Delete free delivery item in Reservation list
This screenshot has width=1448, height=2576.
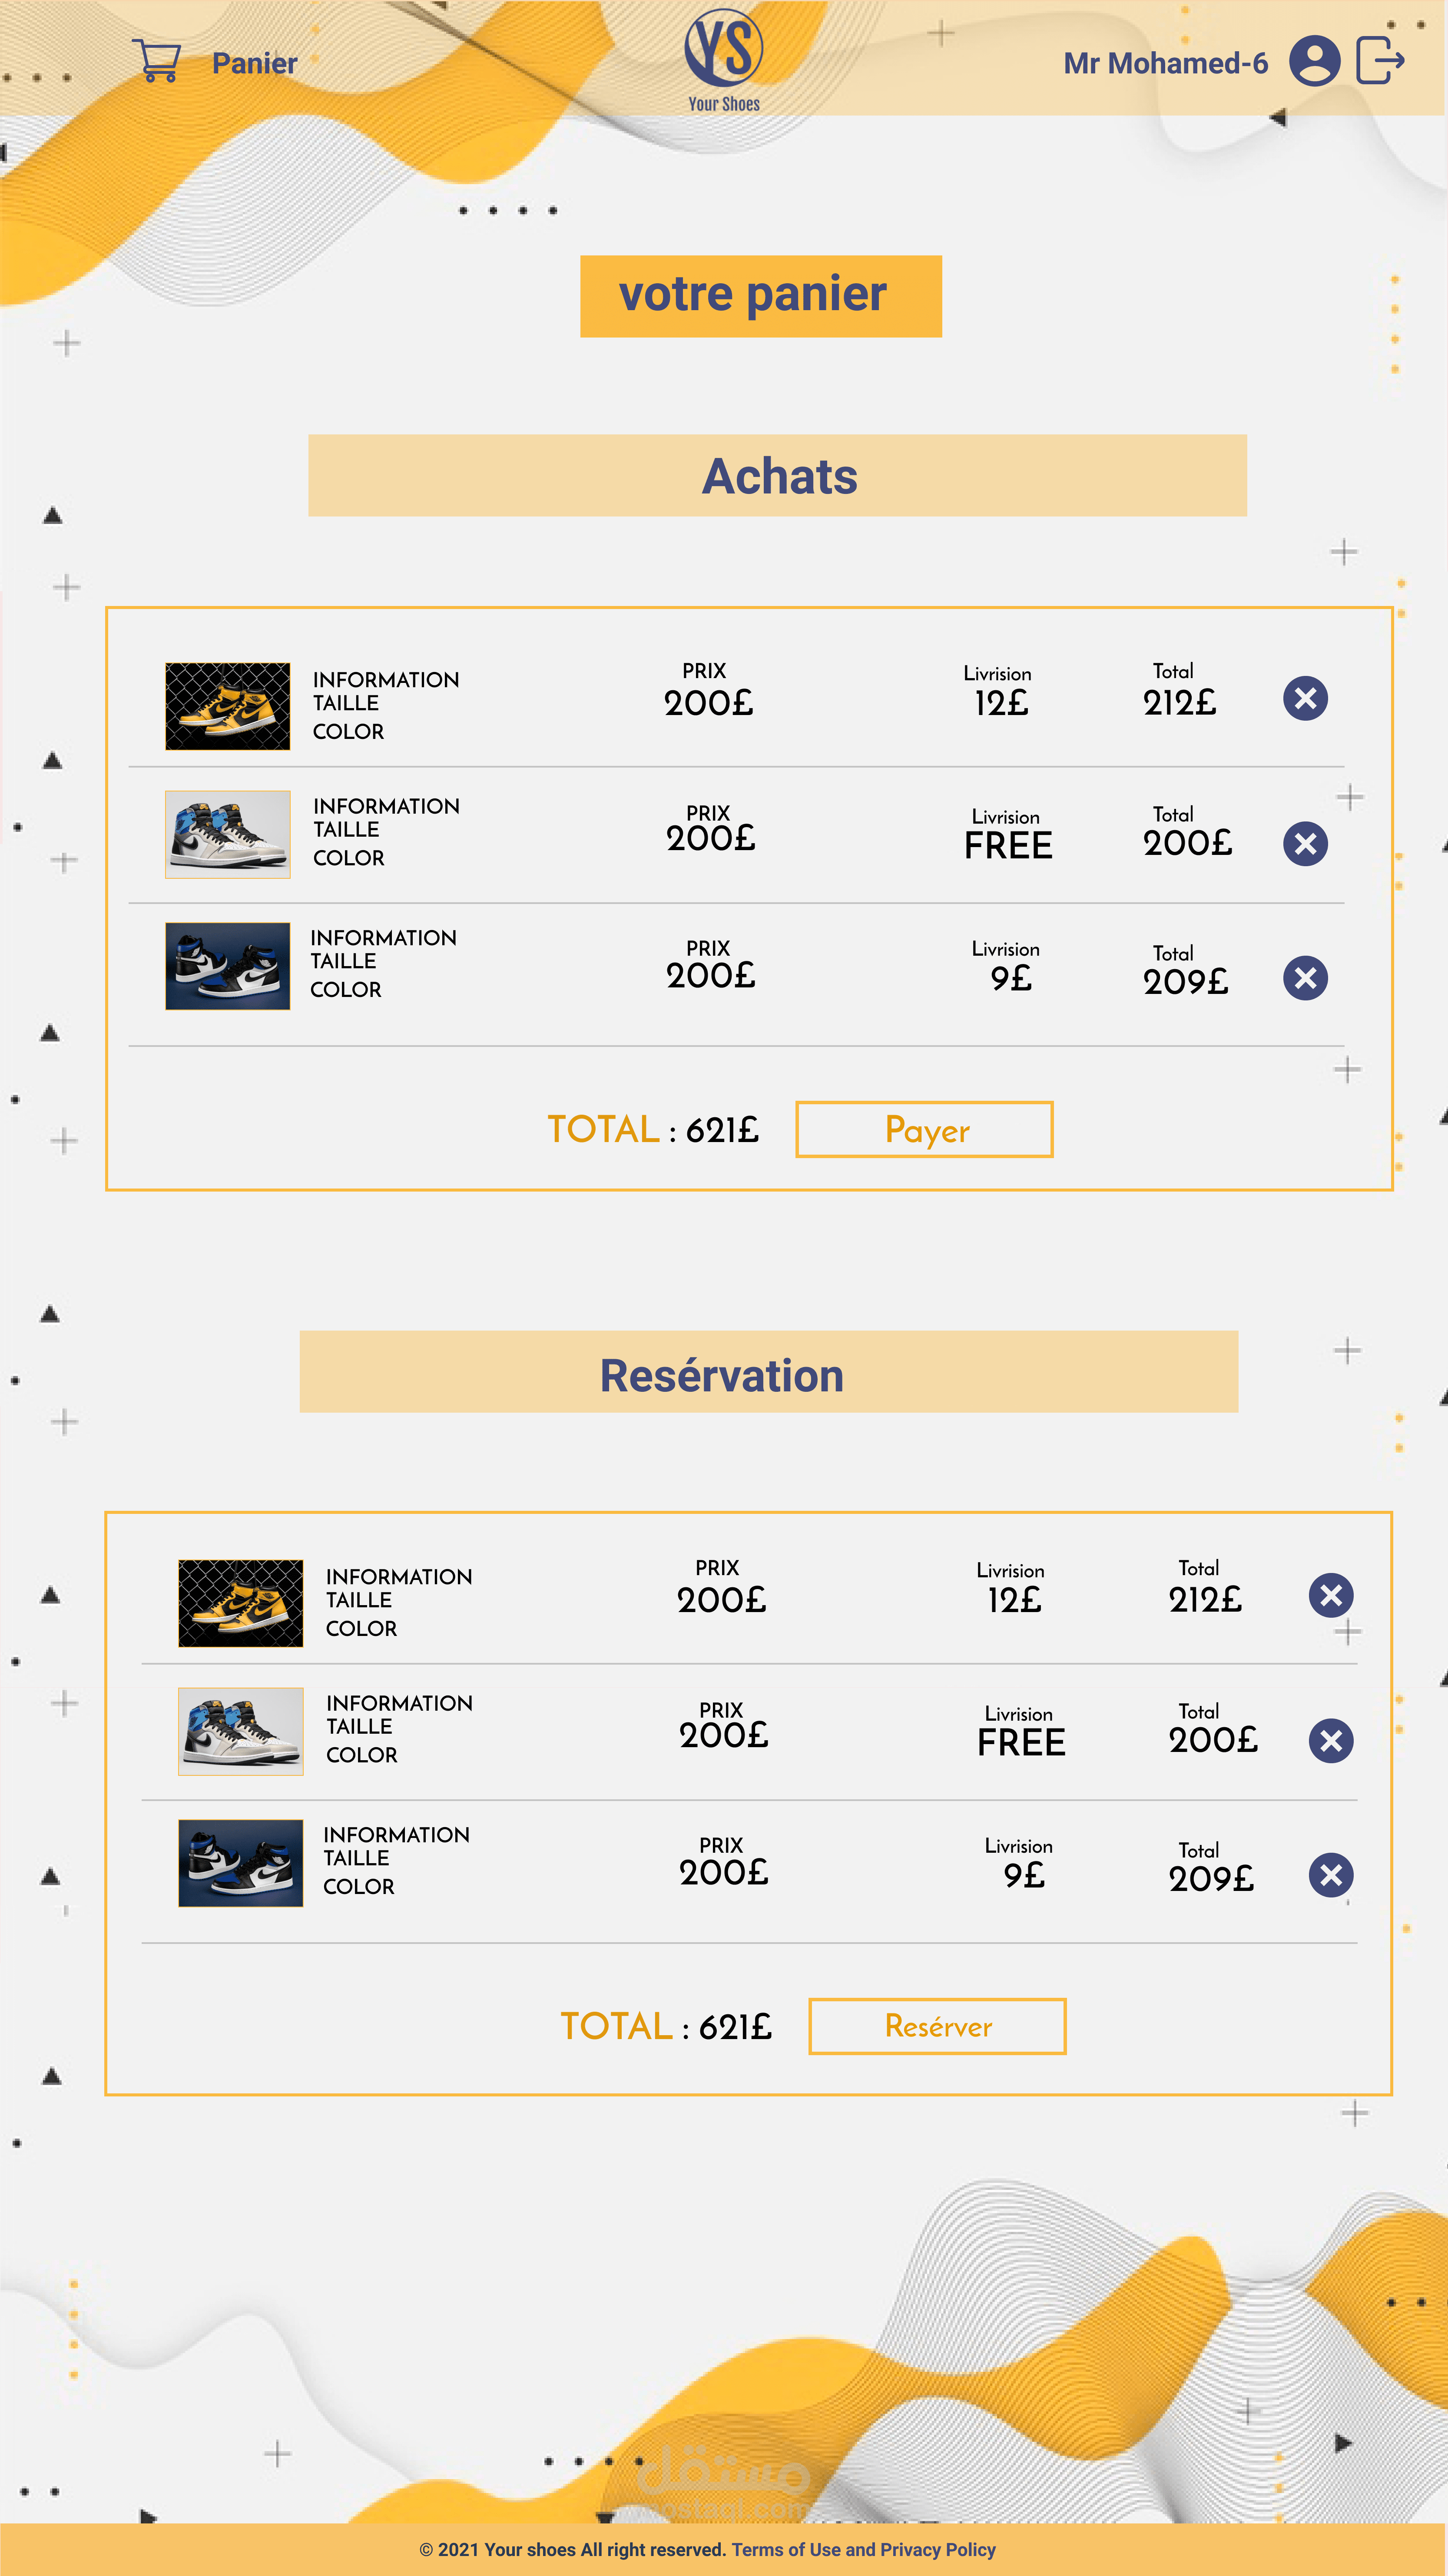[x=1331, y=1741]
